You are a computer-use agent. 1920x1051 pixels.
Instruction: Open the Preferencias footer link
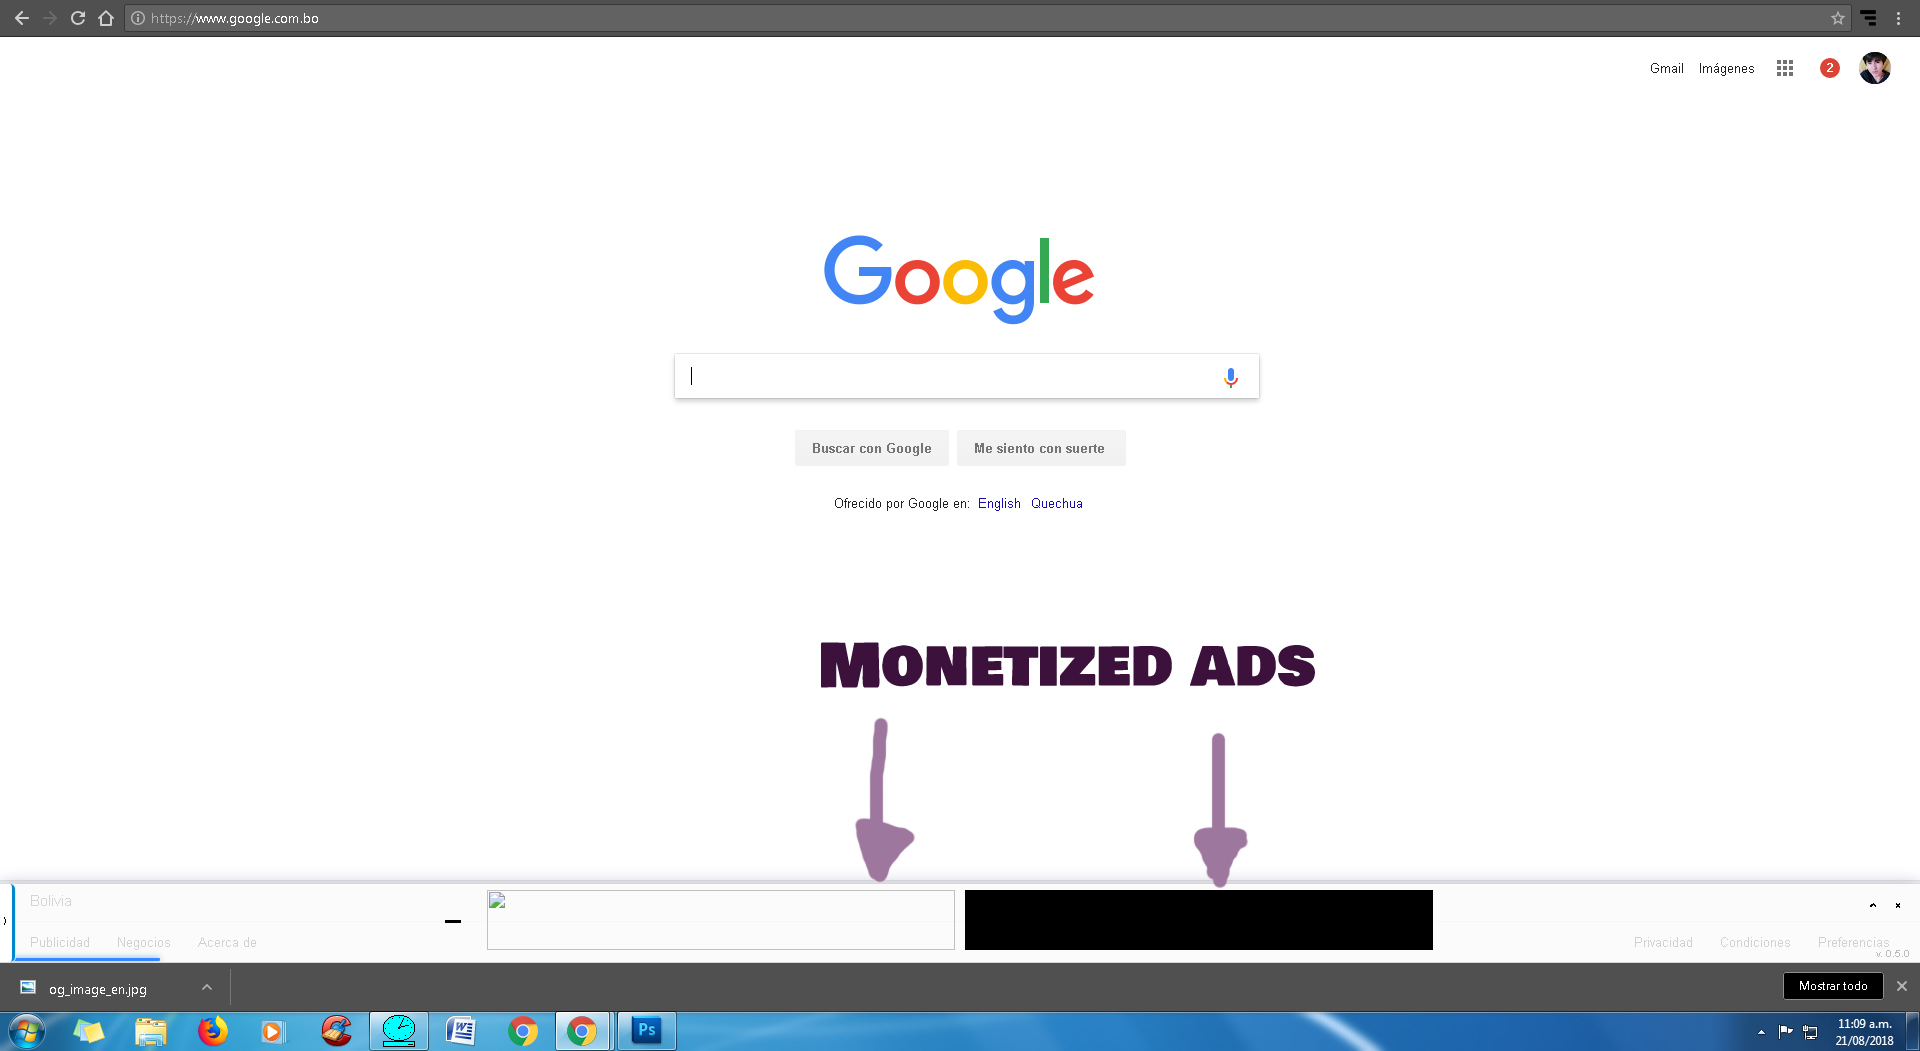pos(1854,942)
